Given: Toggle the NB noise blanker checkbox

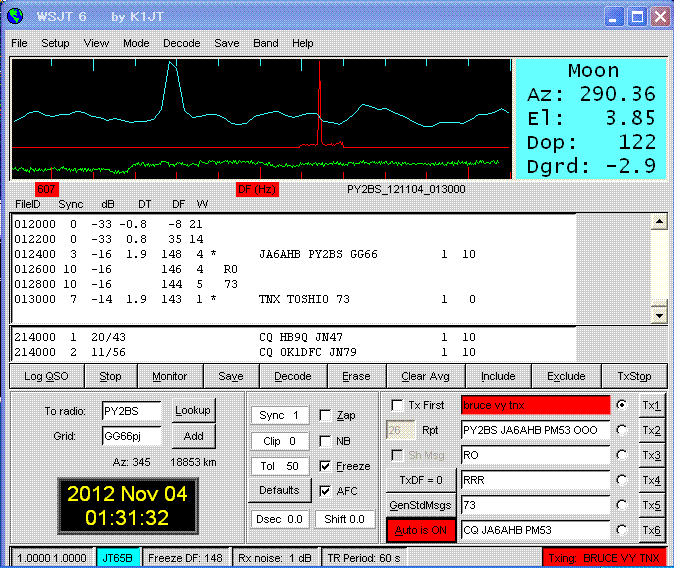Looking at the screenshot, I should coord(325,441).
